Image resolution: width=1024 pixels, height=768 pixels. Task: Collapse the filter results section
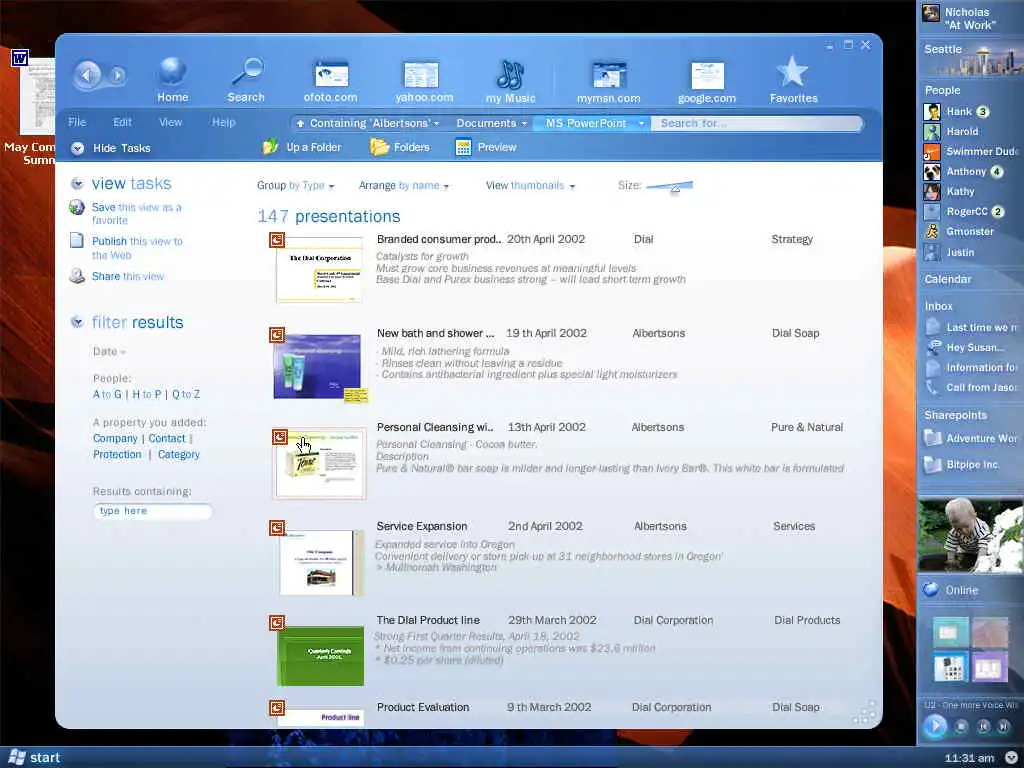pyautogui.click(x=77, y=322)
